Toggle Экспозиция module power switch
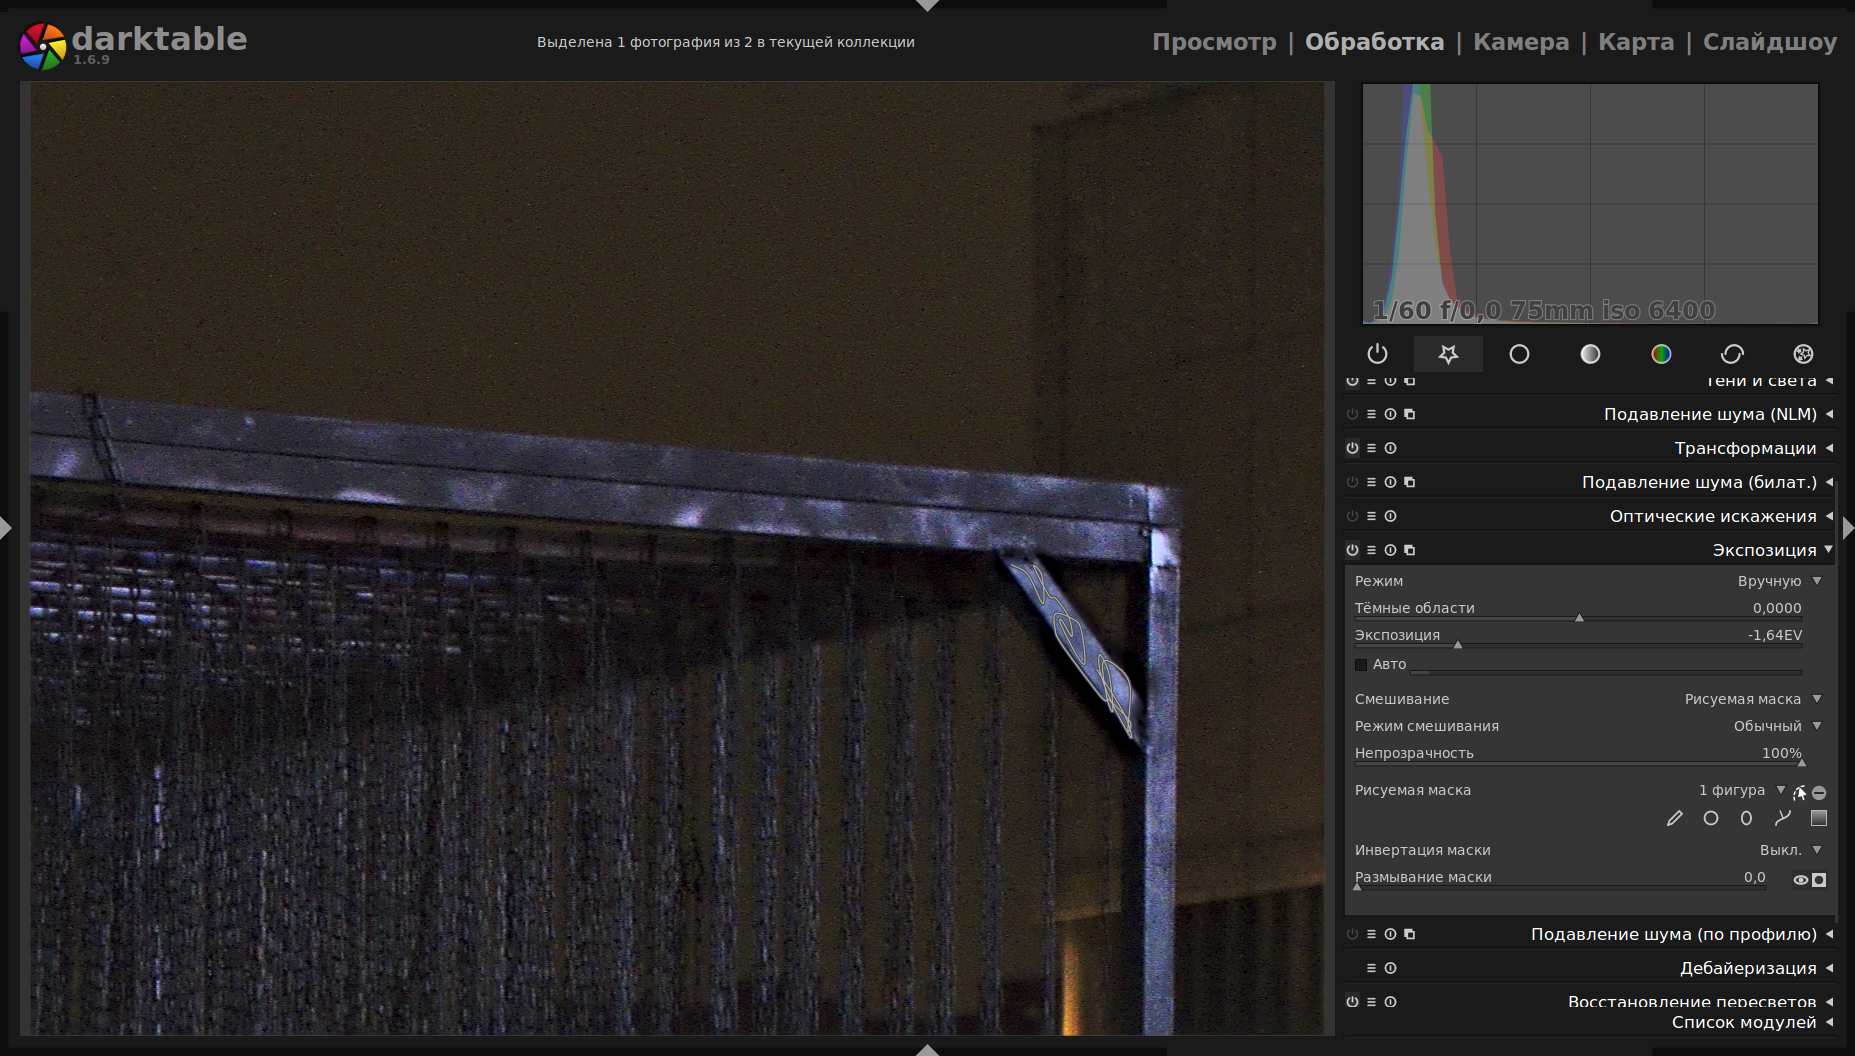 click(1352, 550)
